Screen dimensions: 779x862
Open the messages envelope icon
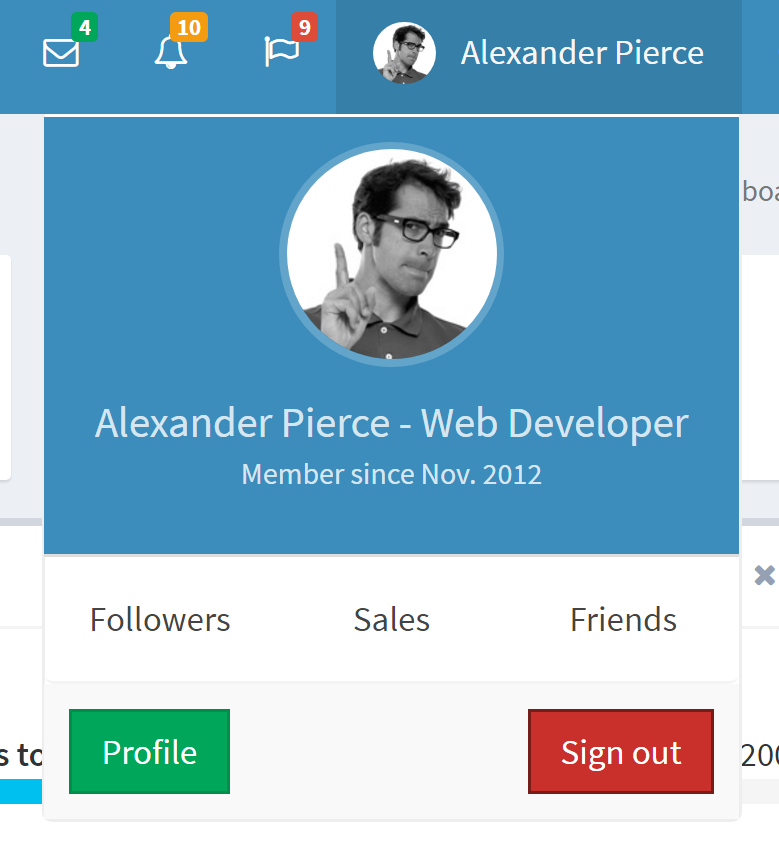point(60,55)
